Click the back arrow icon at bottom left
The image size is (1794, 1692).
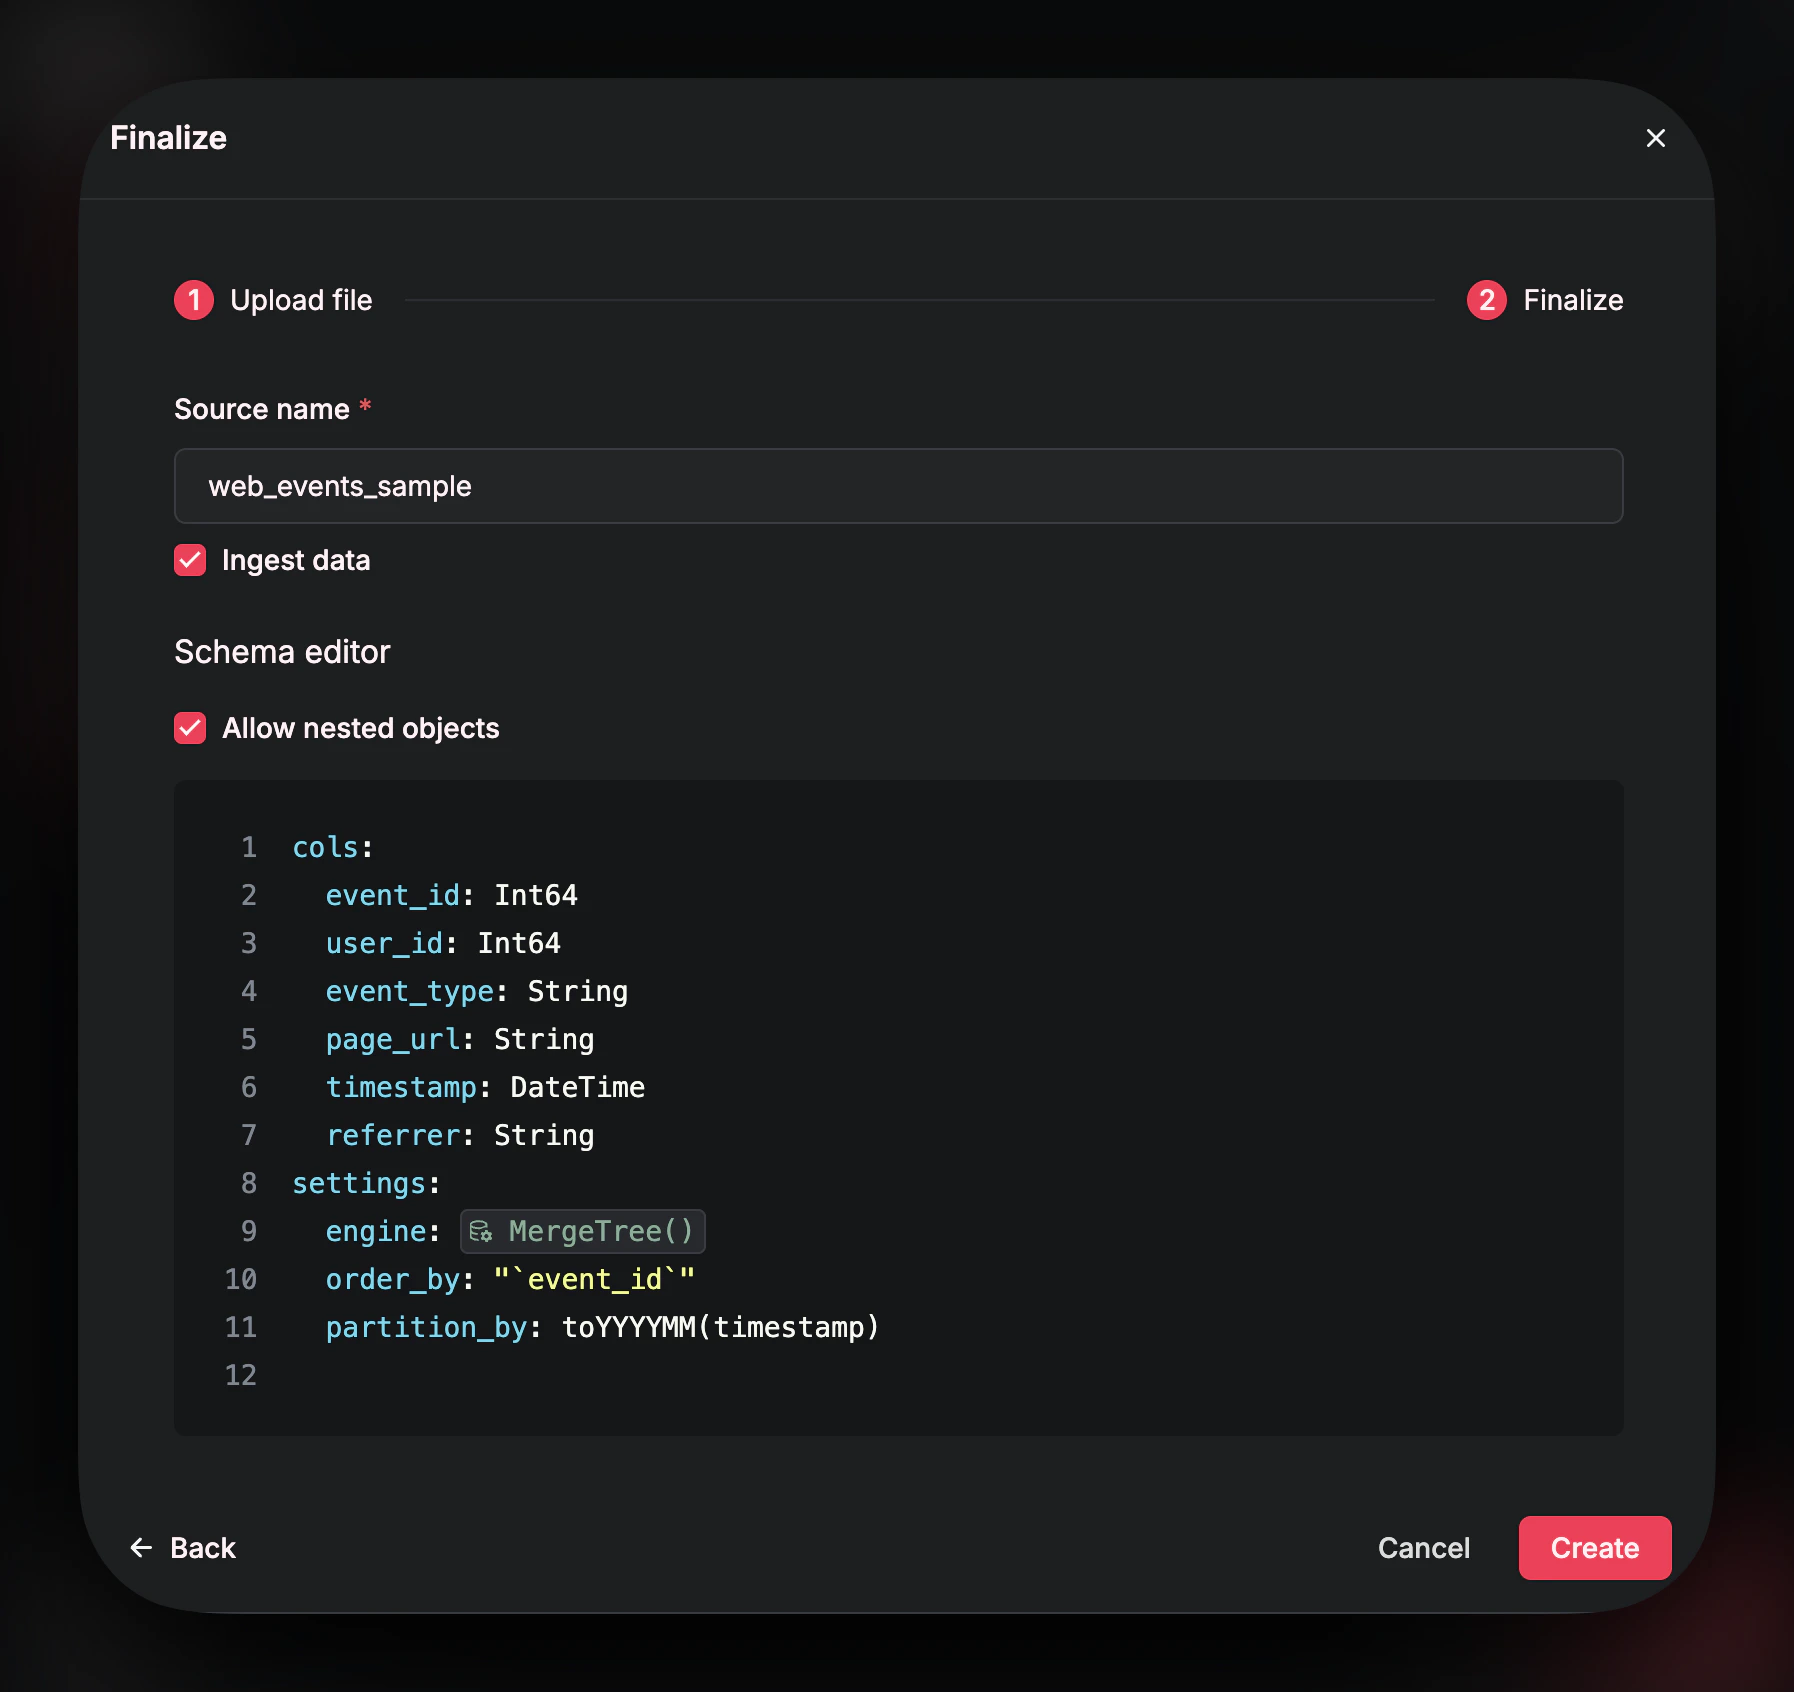[x=141, y=1547]
